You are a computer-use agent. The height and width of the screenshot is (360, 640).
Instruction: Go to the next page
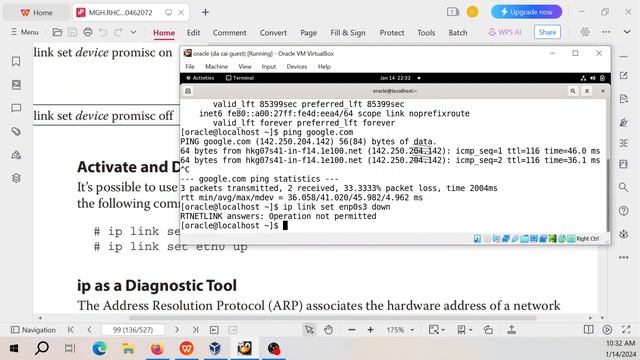click(x=177, y=330)
